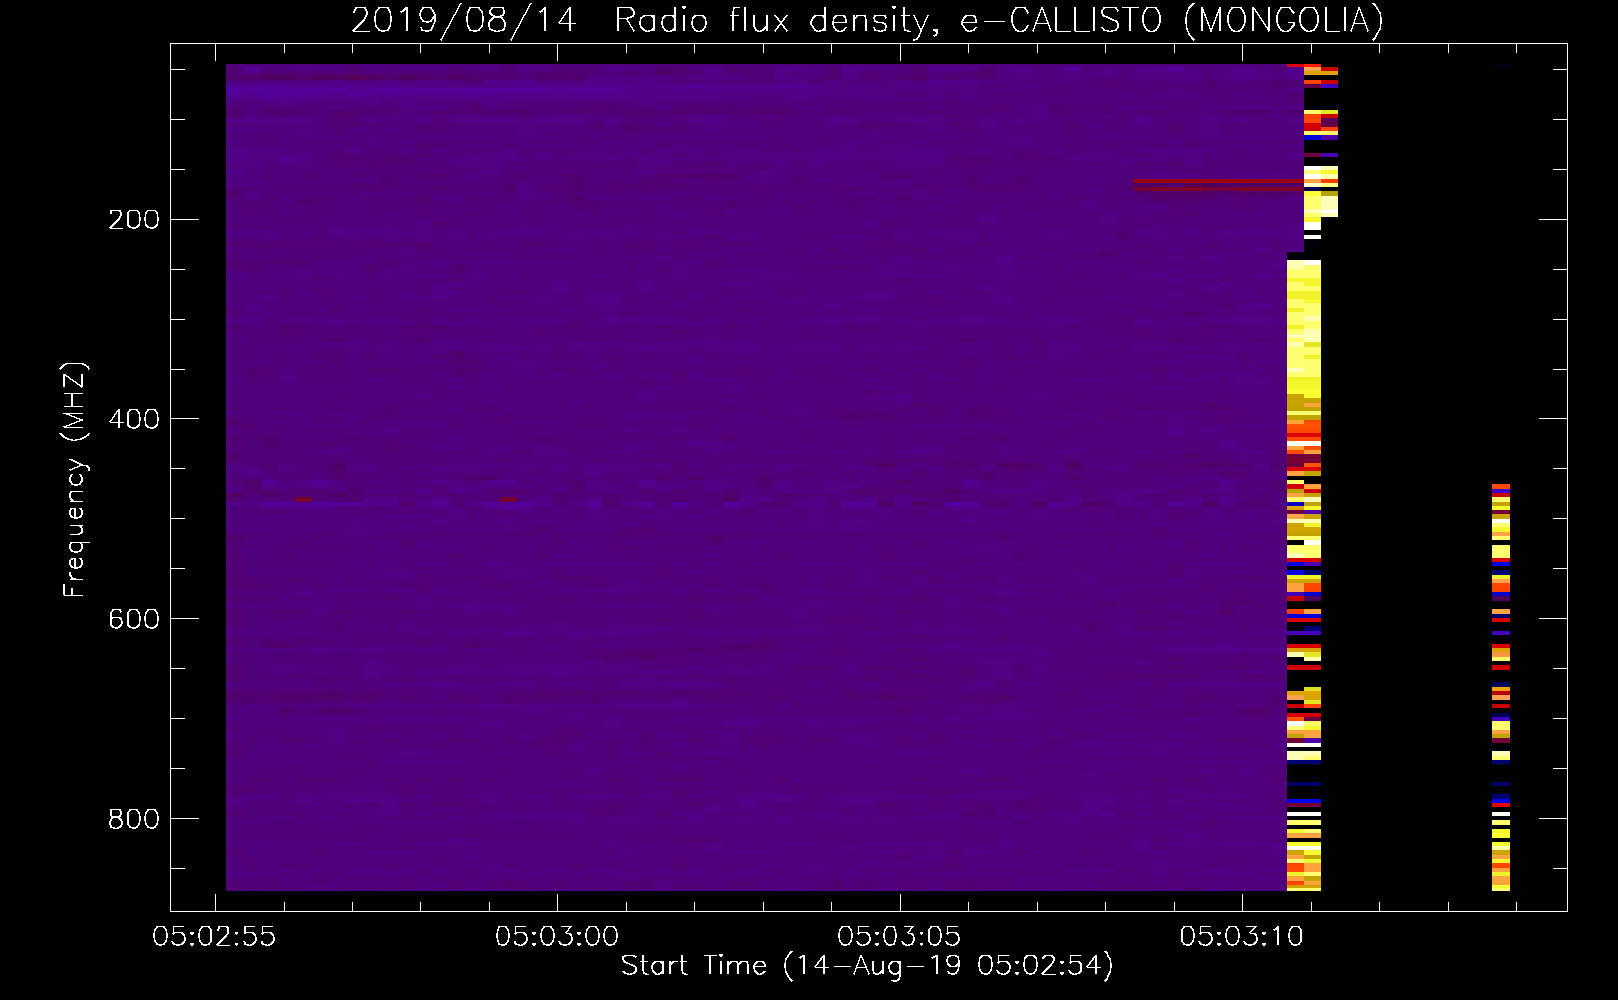Click the 05:03:05 time tick label
Screen dimensions: 1618x1000
899,936
